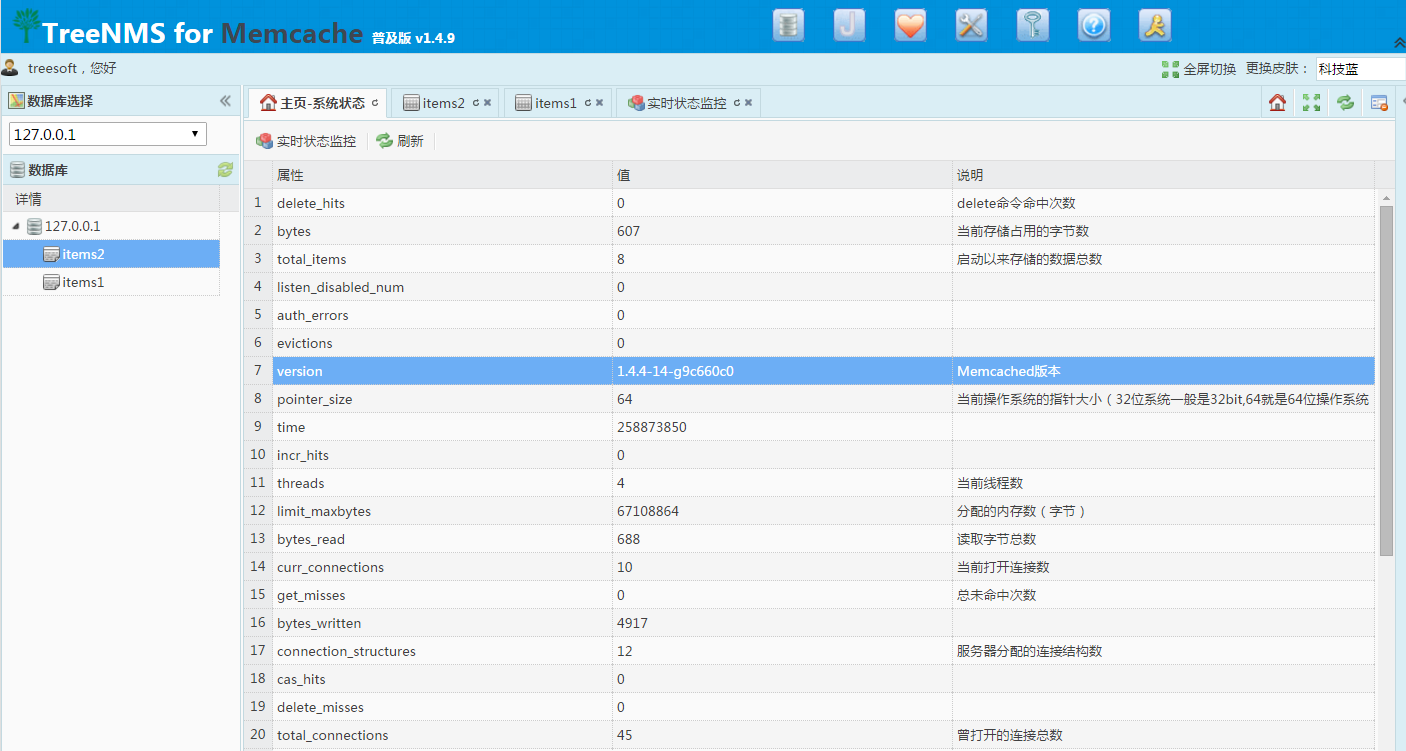Image resolution: width=1406 pixels, height=751 pixels.
Task: Select the cas_hits row
Action: [x=810, y=679]
